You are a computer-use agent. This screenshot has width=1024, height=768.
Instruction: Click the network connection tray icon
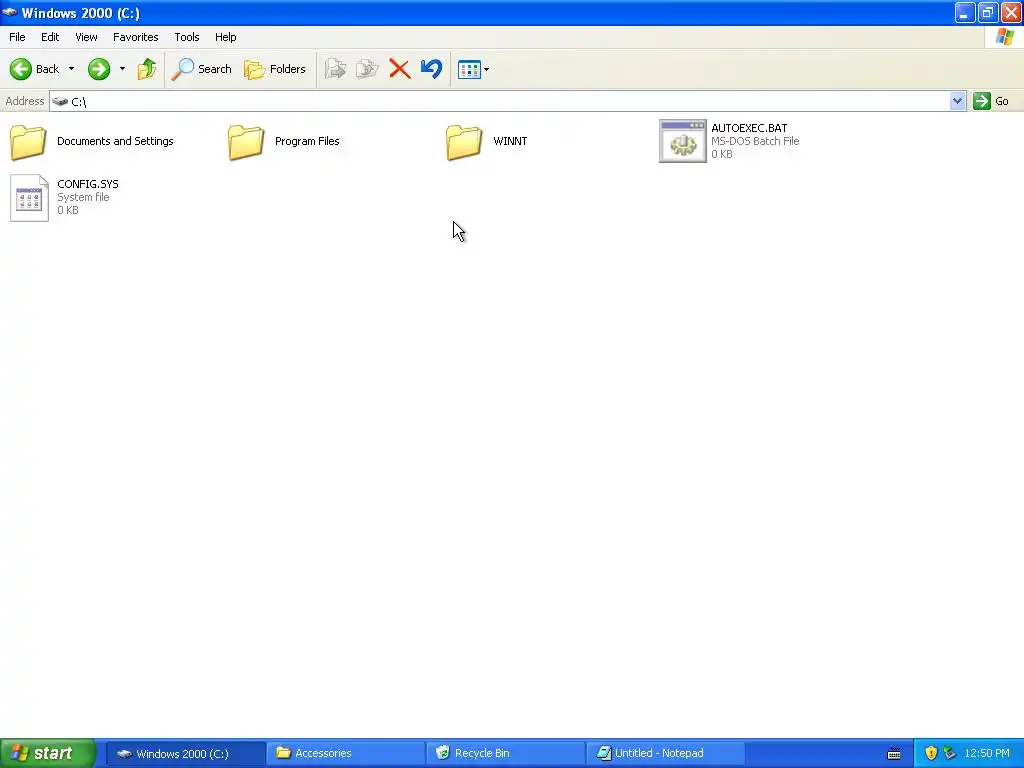[949, 753]
